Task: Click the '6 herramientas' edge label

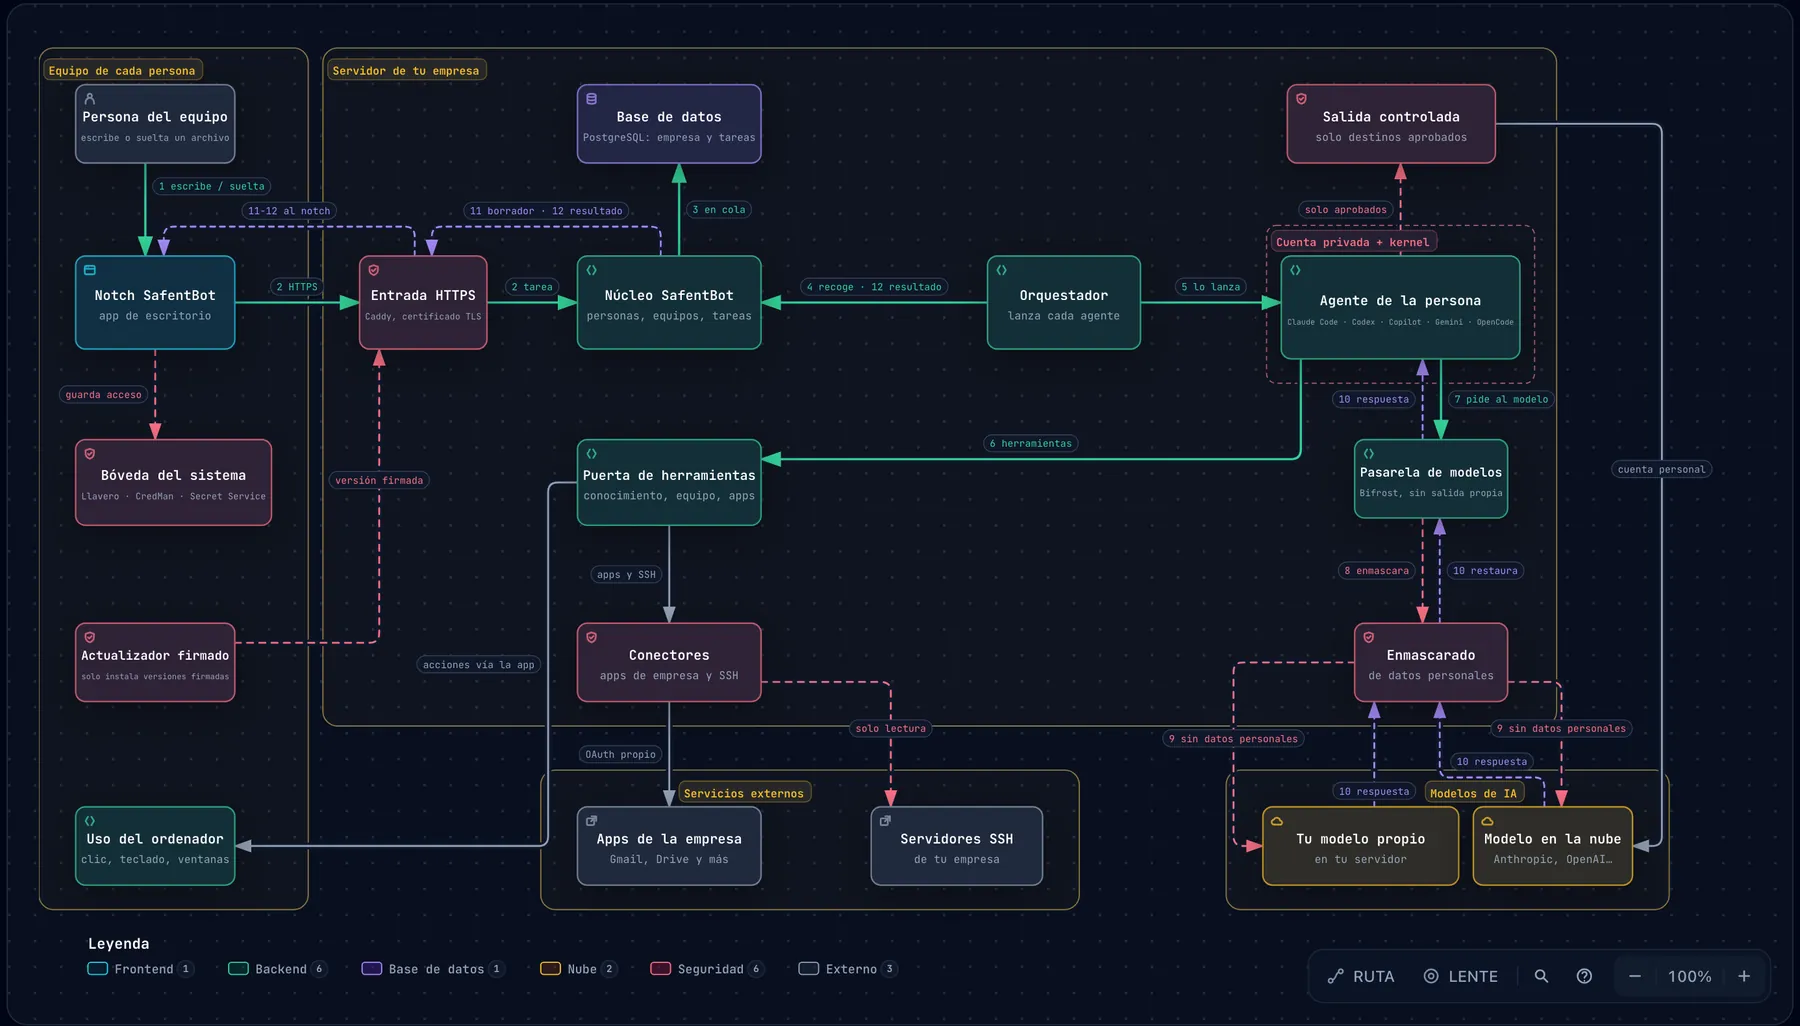Action: 1030,444
